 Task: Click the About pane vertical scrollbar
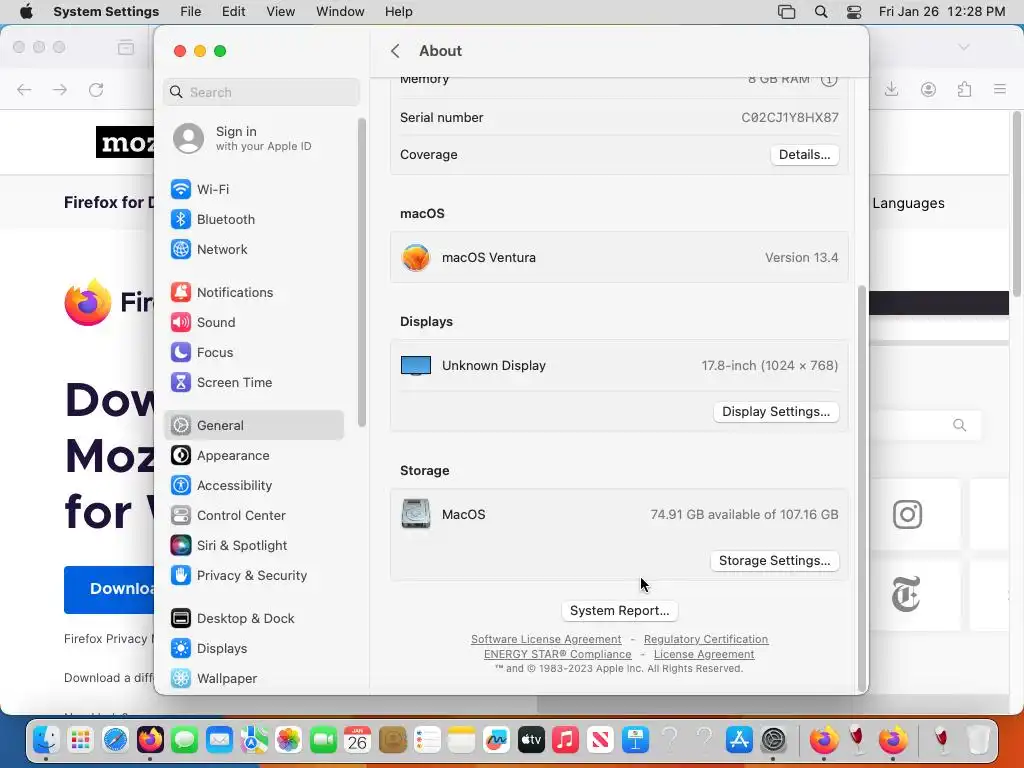tap(861, 487)
